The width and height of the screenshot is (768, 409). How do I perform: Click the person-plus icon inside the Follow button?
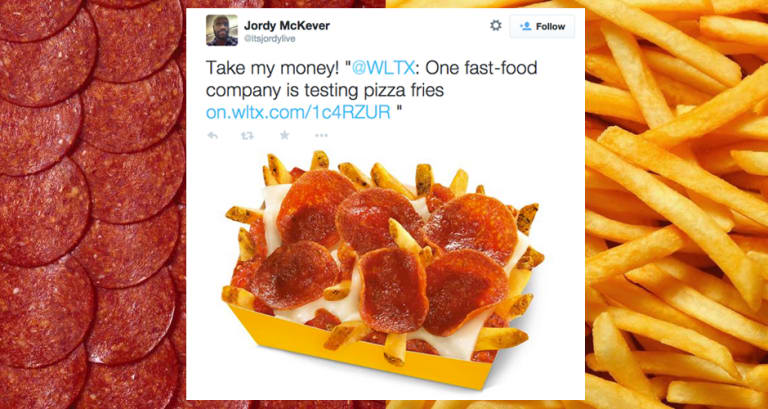(x=526, y=26)
